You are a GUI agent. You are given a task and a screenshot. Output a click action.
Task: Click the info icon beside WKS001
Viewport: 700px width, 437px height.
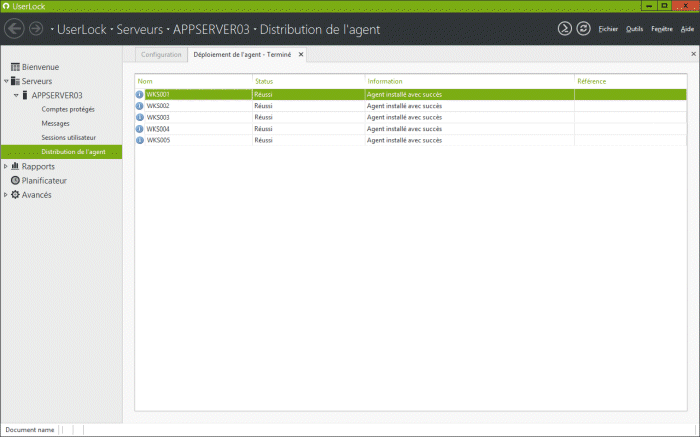click(x=140, y=95)
